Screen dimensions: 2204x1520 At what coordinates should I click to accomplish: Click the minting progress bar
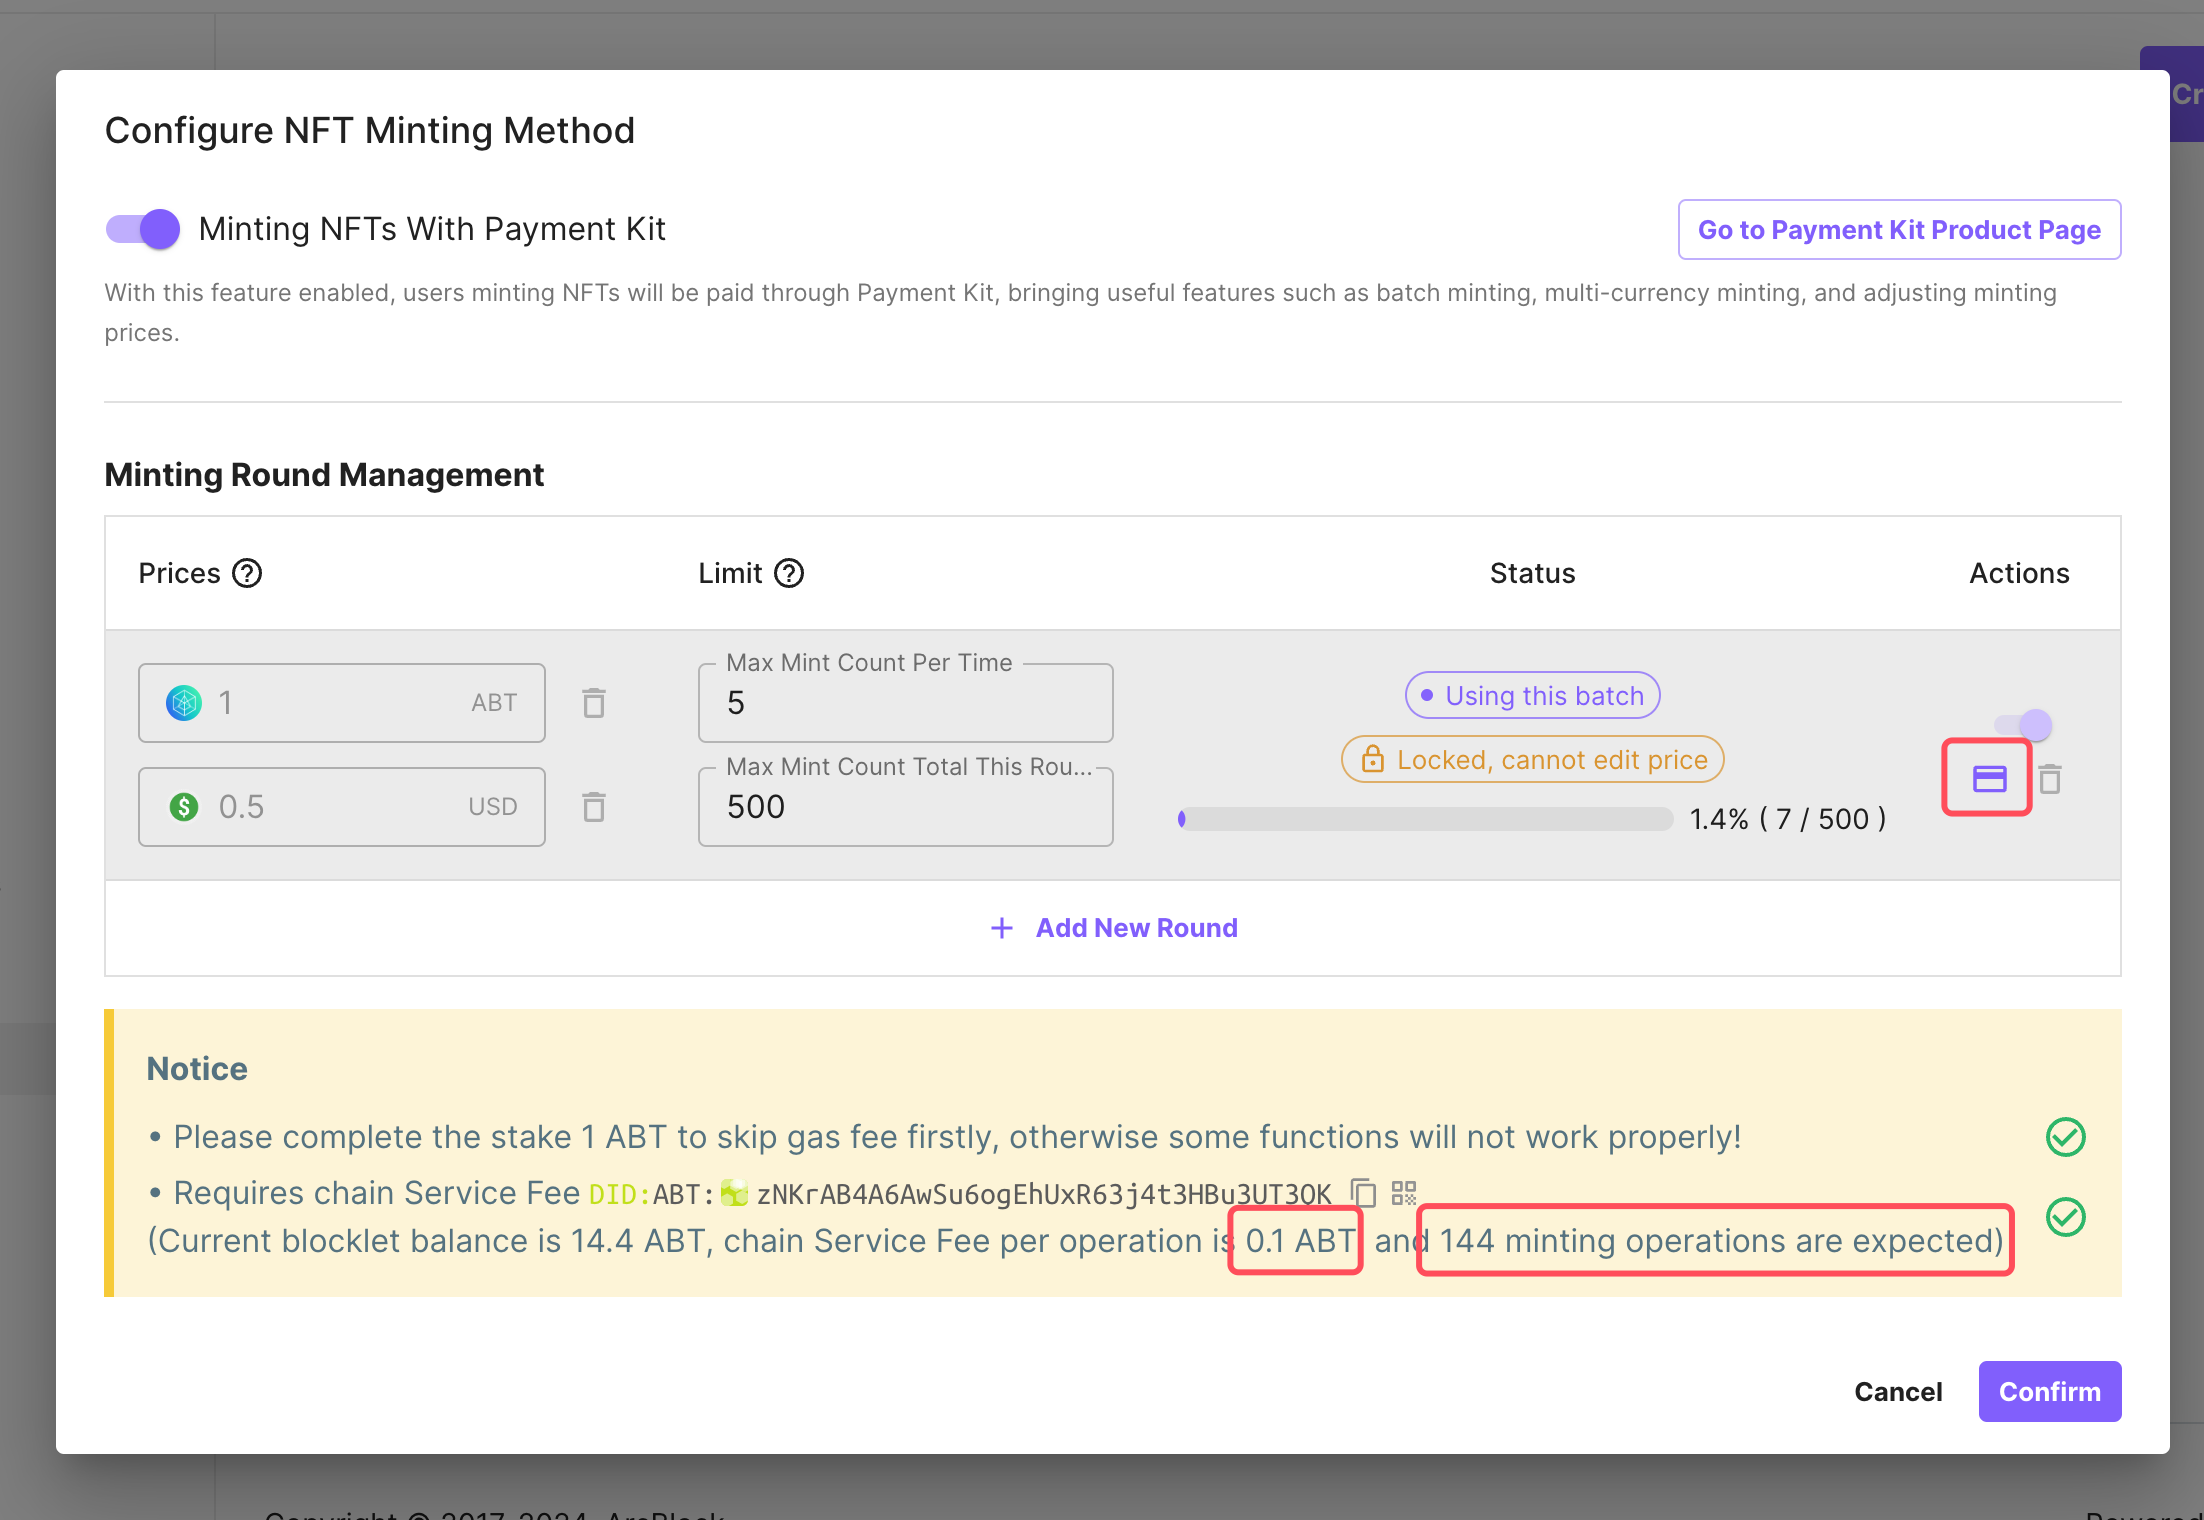(x=1425, y=819)
